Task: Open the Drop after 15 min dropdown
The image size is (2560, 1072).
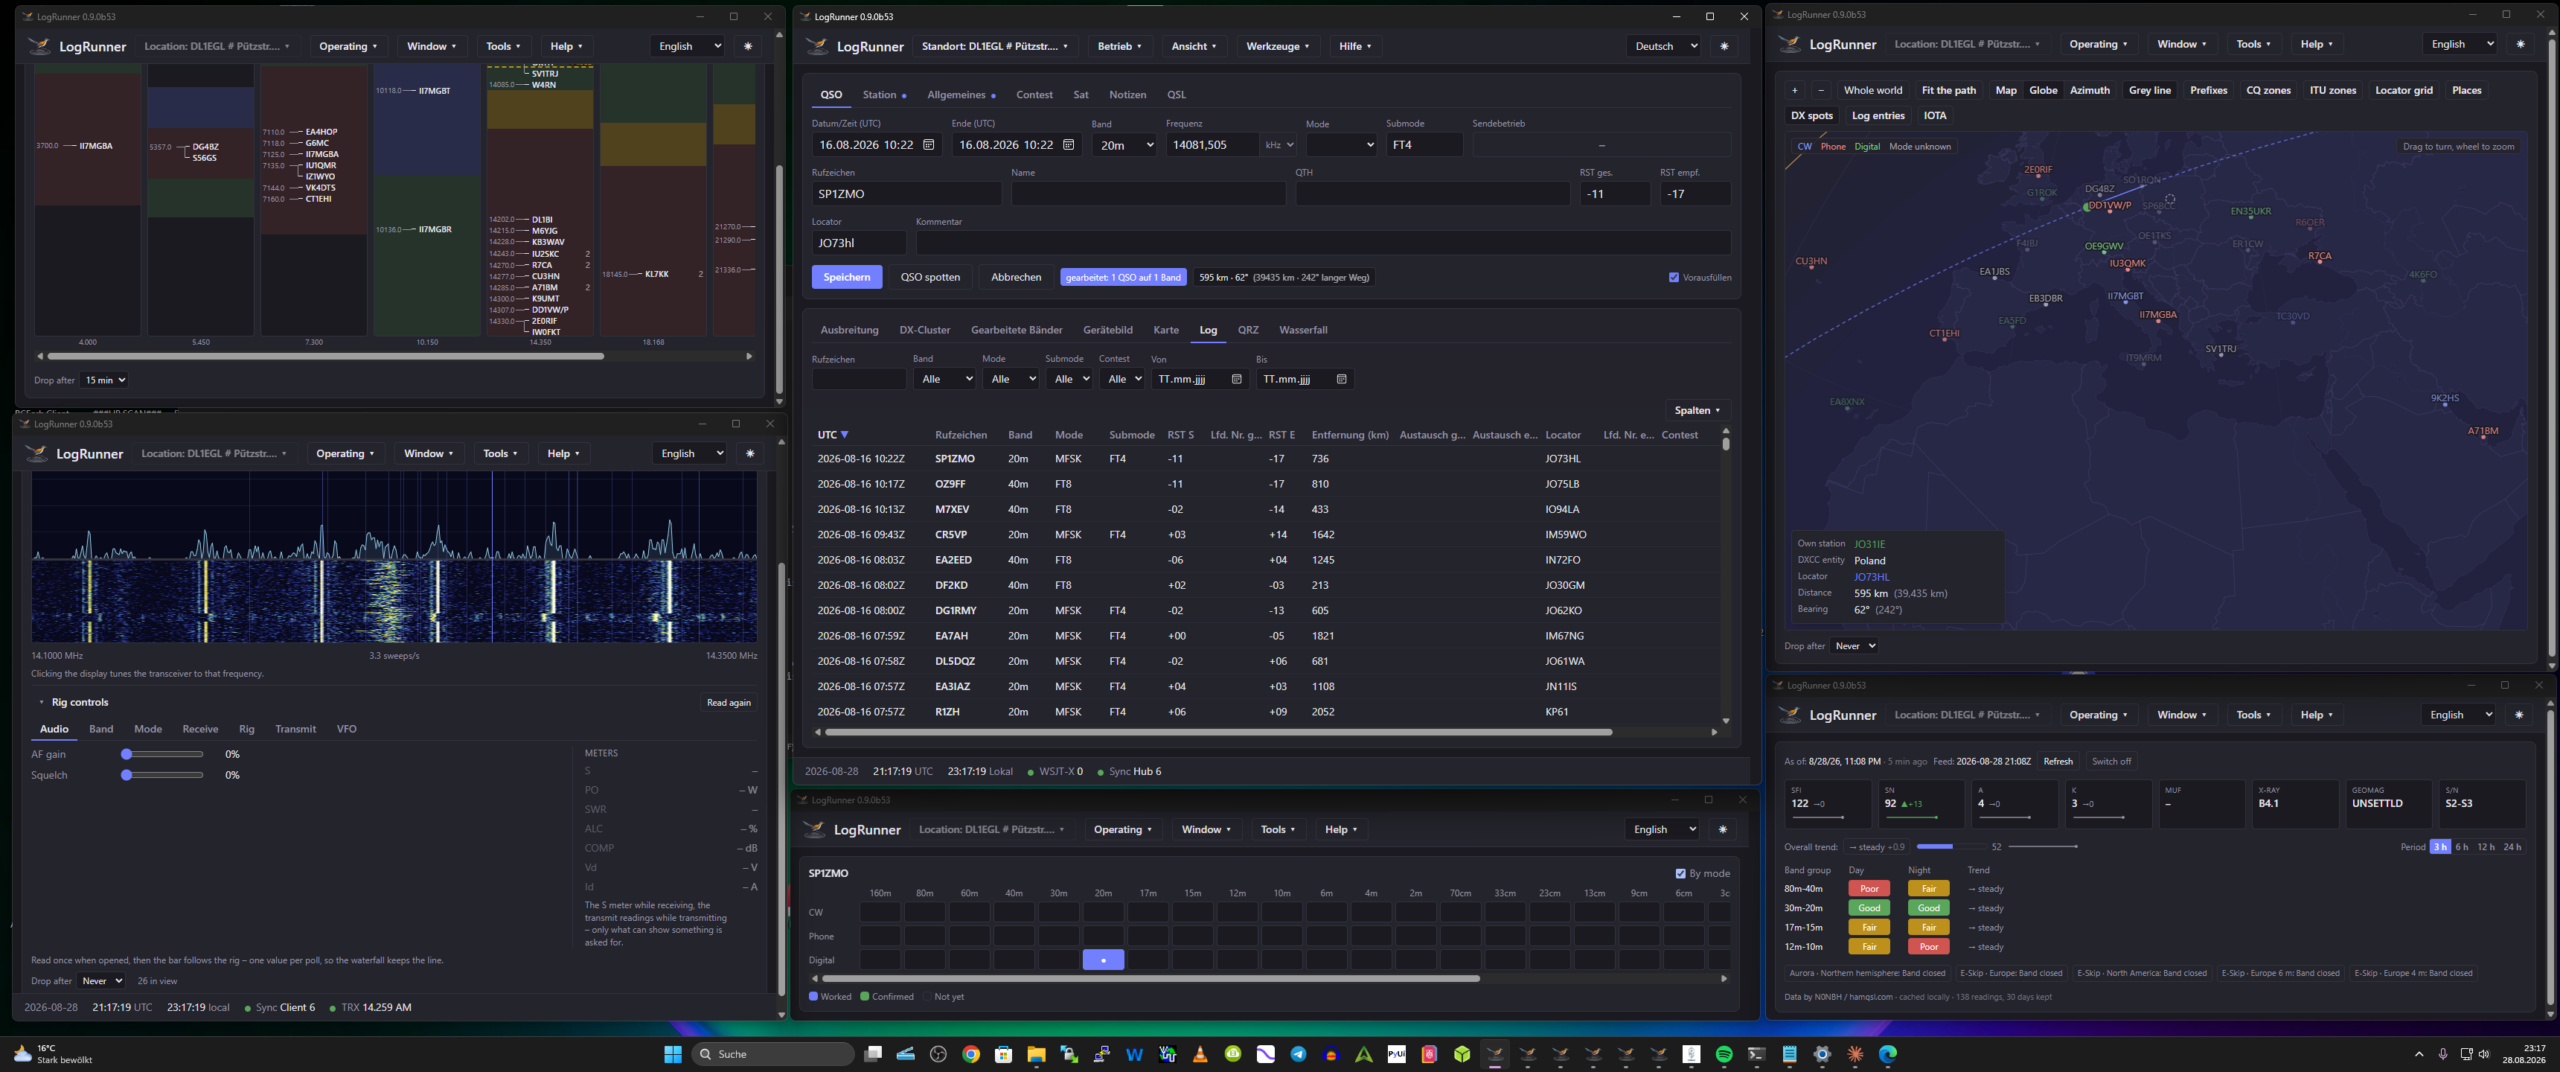Action: tap(105, 380)
